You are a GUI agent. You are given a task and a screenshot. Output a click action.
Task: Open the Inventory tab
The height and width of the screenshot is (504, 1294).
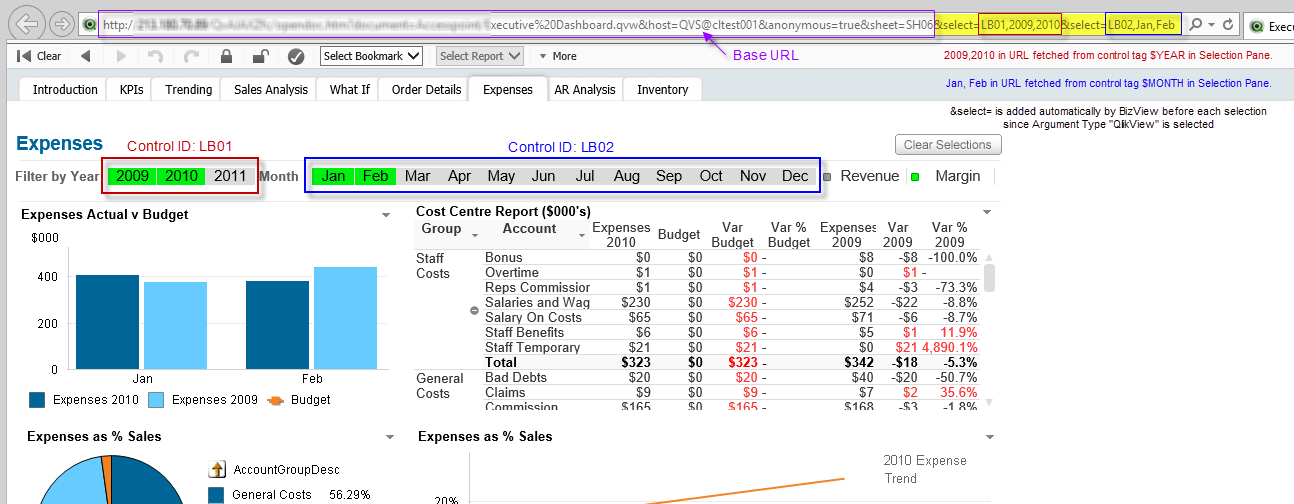663,89
